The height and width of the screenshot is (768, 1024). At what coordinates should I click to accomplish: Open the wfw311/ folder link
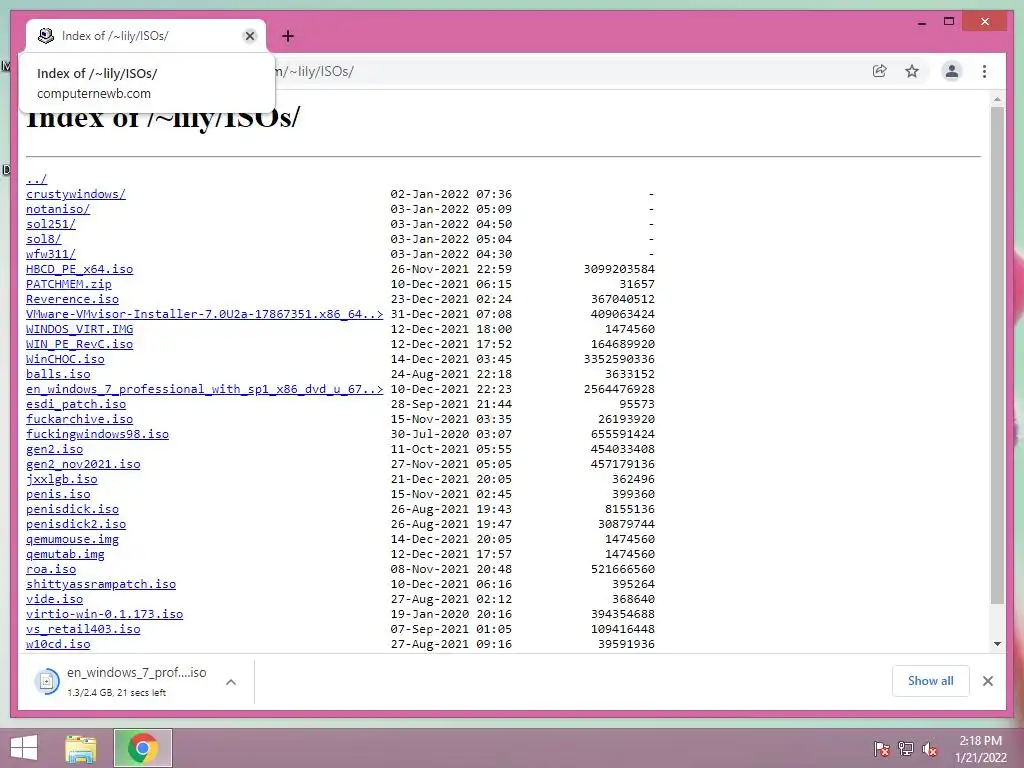51,254
